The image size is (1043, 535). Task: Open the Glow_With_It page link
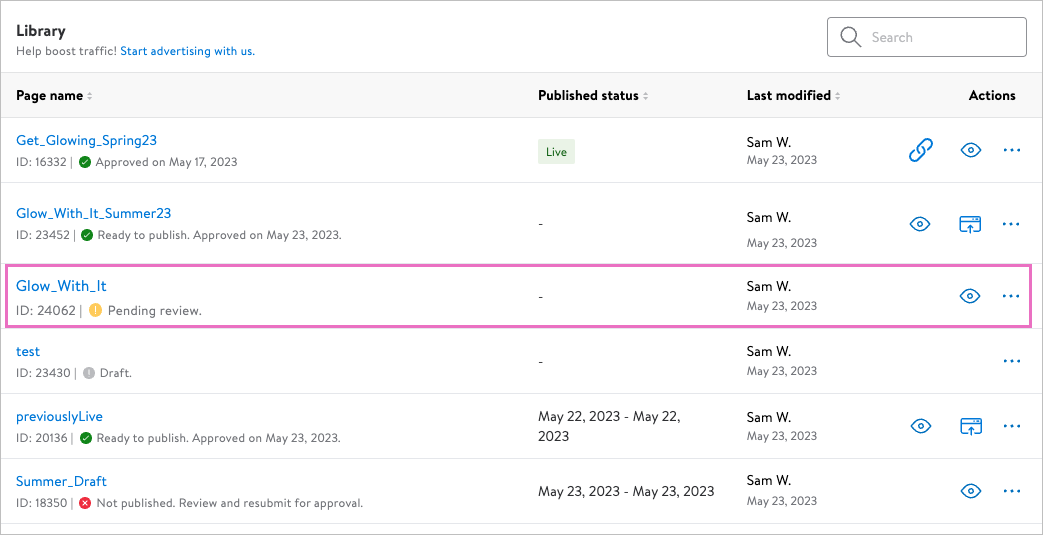click(61, 286)
